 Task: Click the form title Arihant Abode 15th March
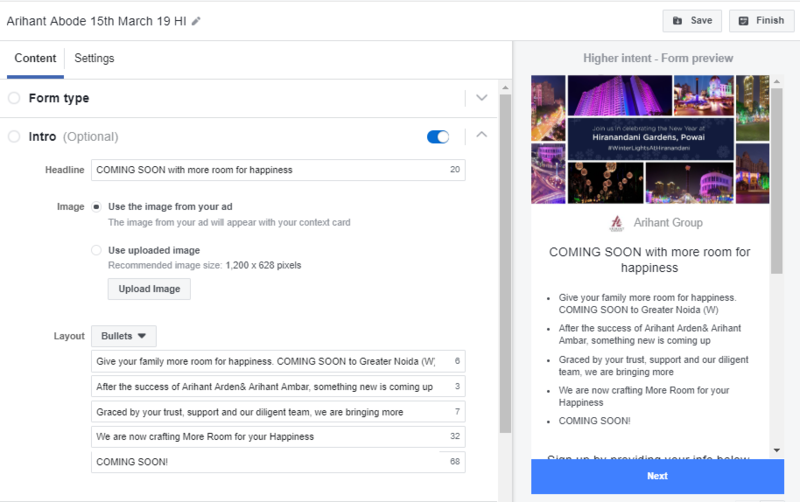point(96,21)
